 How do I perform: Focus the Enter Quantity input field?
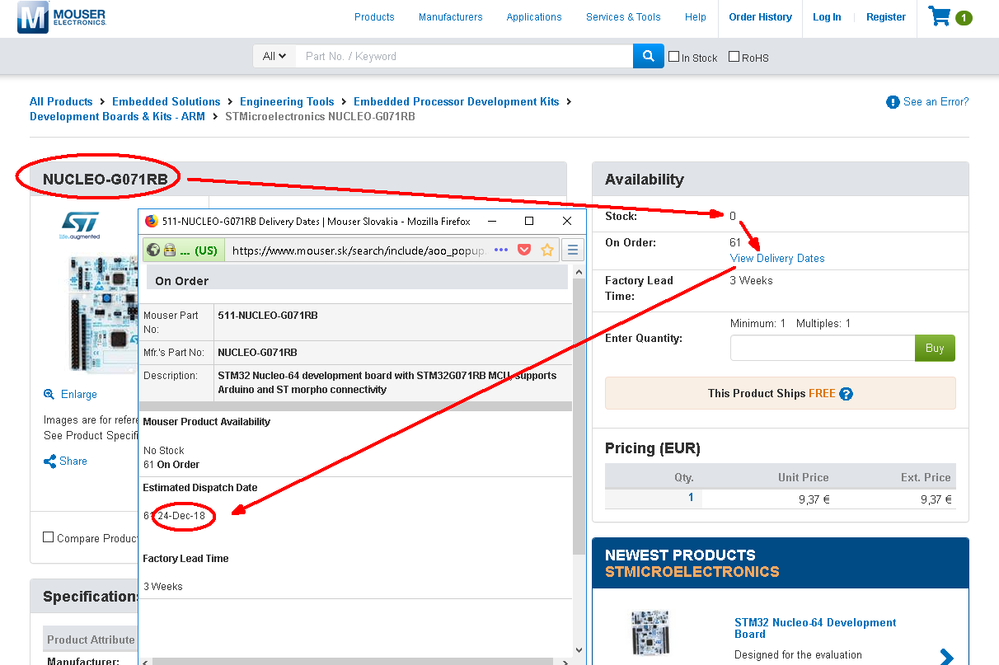[x=823, y=348]
